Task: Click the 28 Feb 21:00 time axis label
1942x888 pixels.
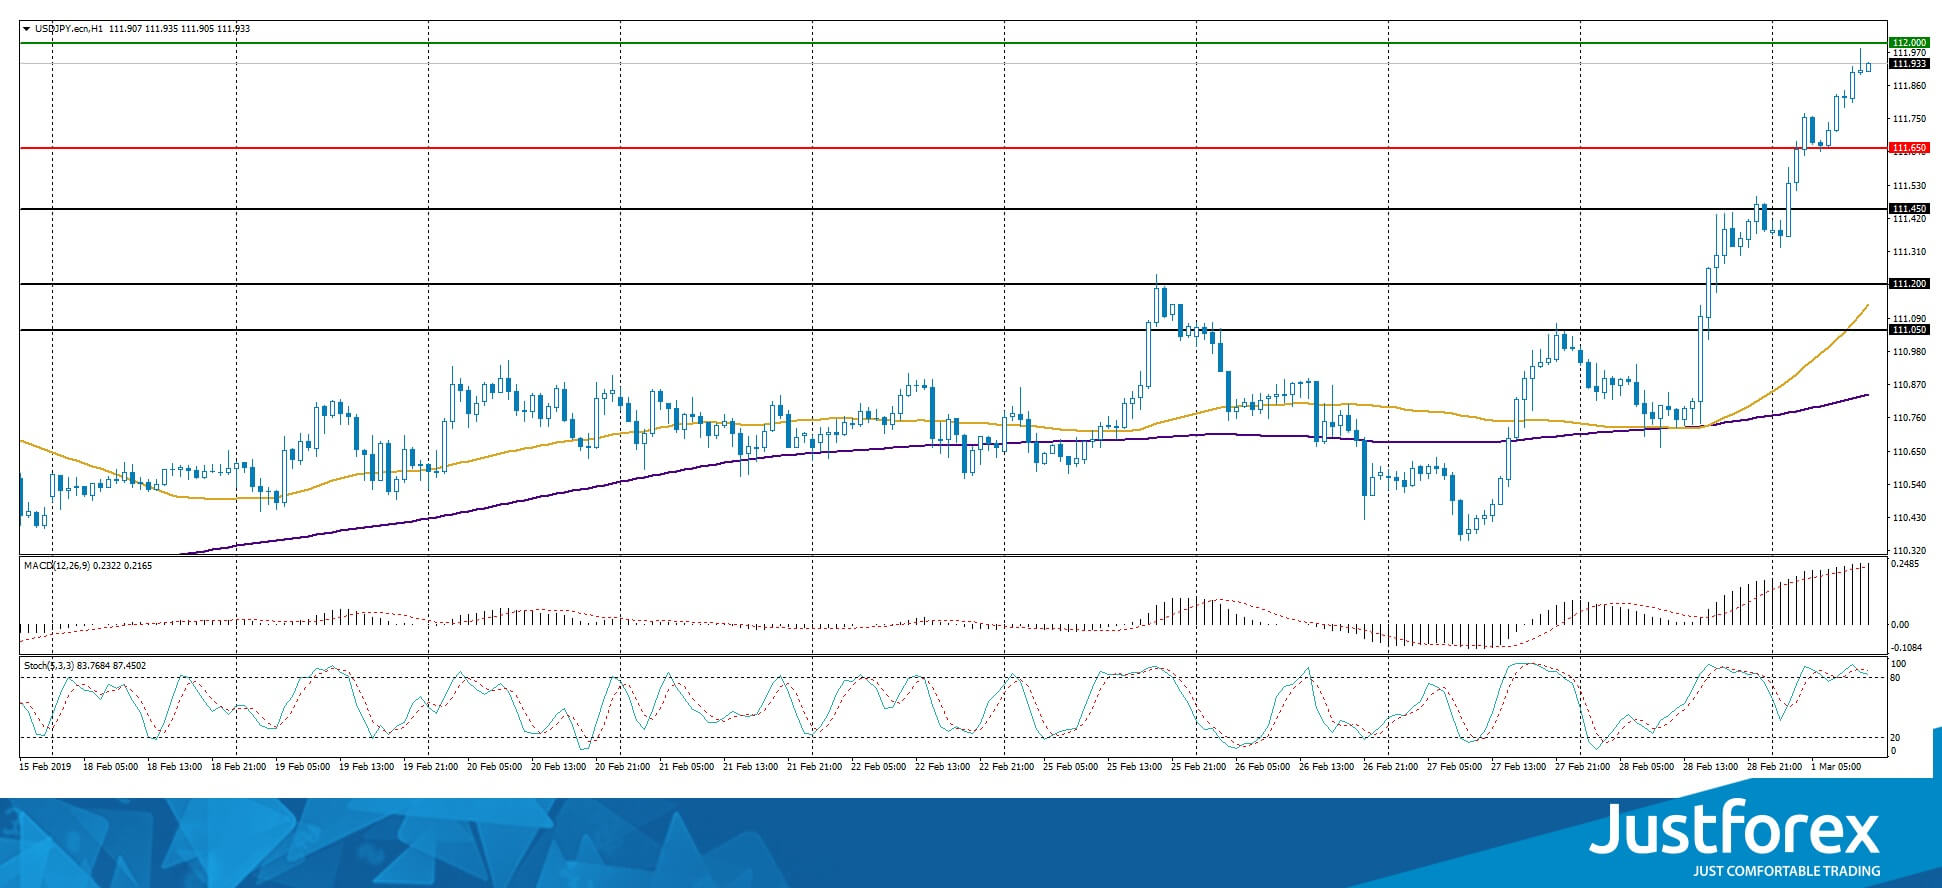Action: click(x=1774, y=767)
